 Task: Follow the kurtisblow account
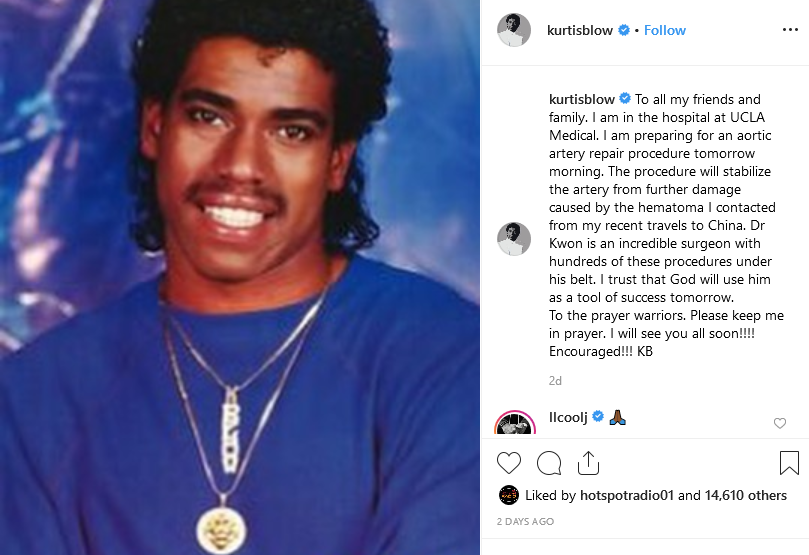click(665, 30)
